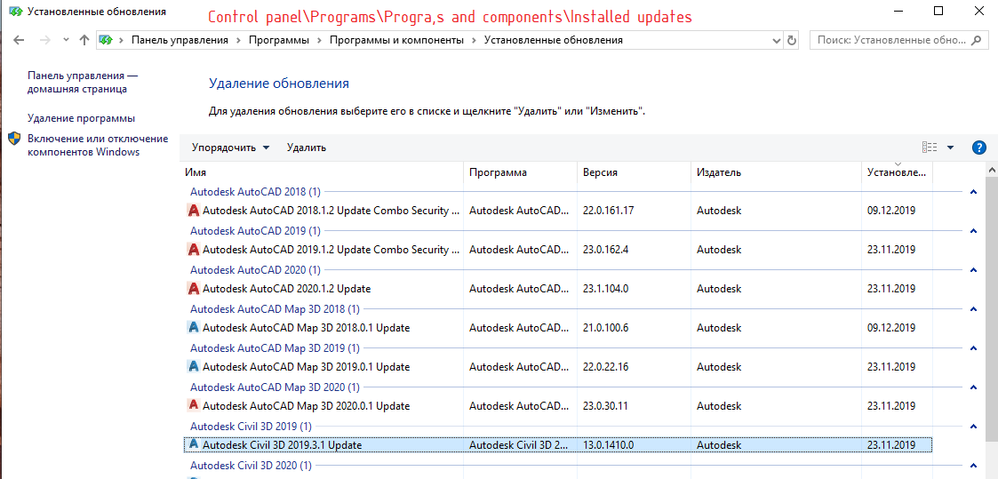Image resolution: width=998 pixels, height=479 pixels.
Task: Collapse the Autodesk Civil 3D 2020 group
Action: pyautogui.click(x=973, y=465)
